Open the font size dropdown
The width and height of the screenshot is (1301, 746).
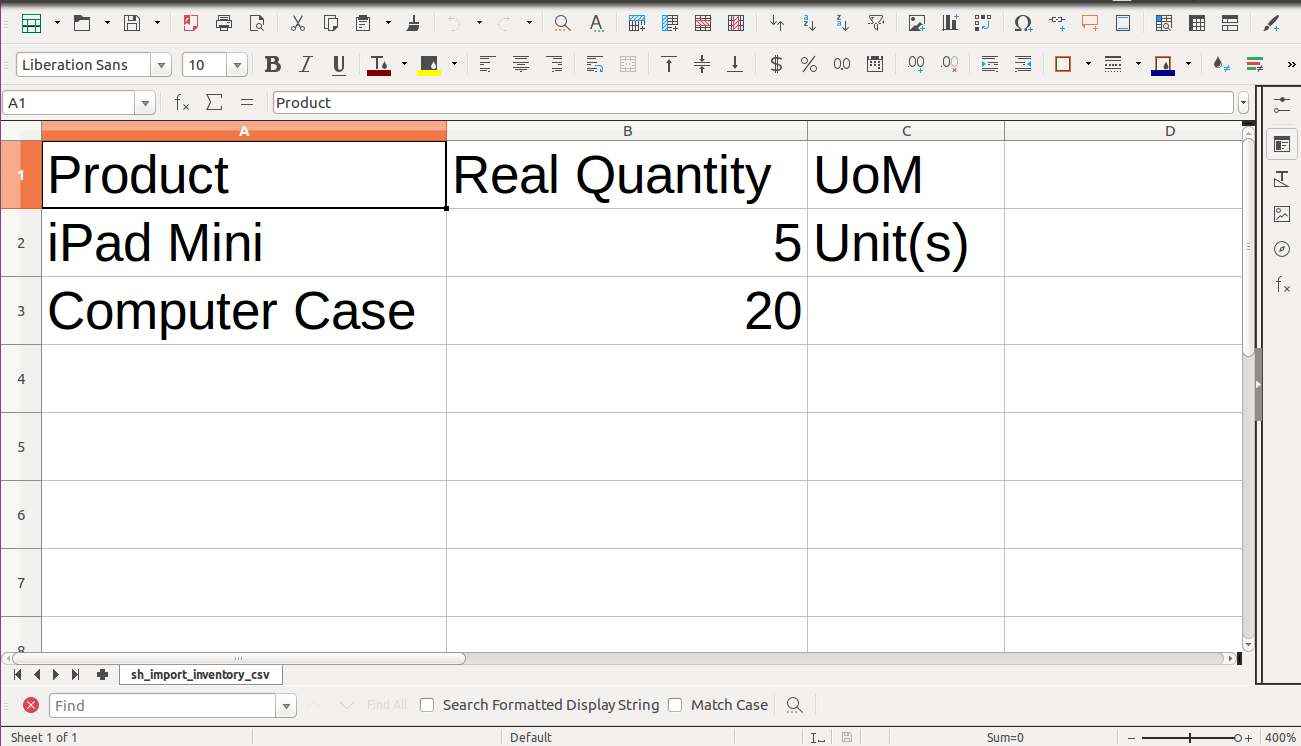[237, 65]
